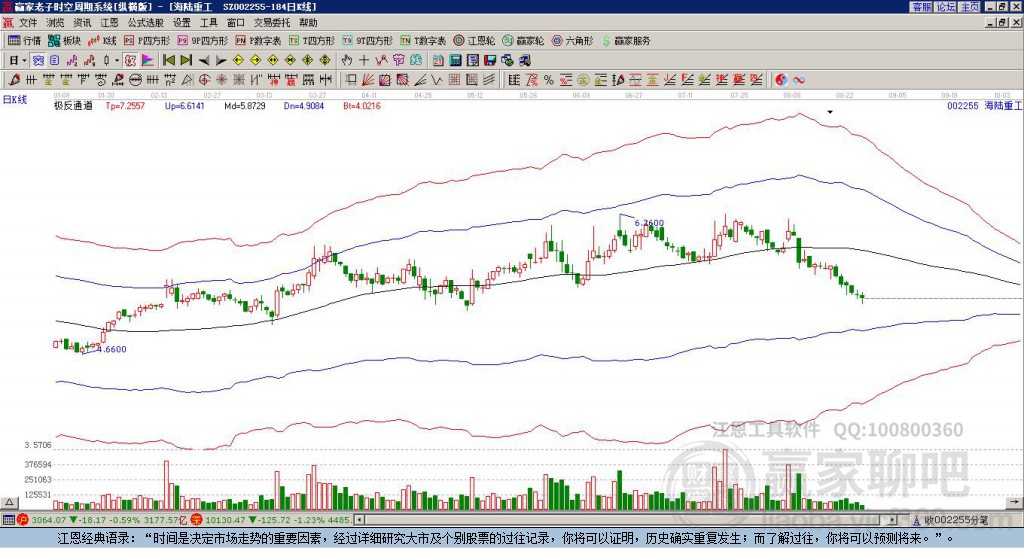Open the candlestick style dropdown arrow
This screenshot has width=1024, height=548.
coord(117,60)
